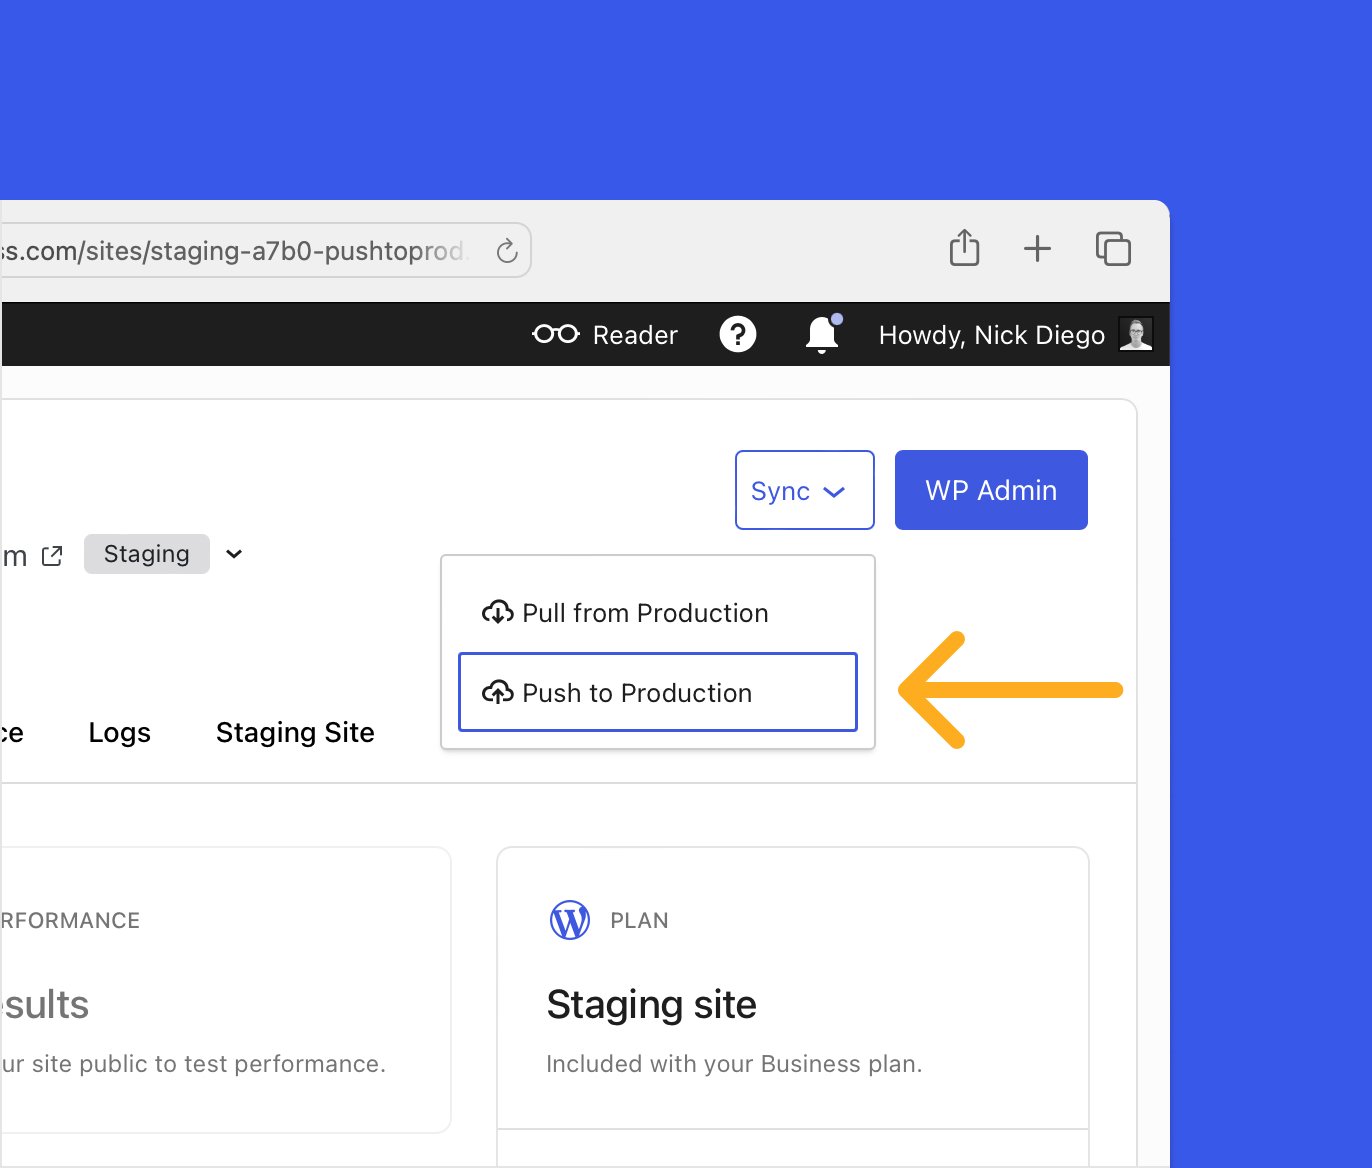Click the Safari share icon
The height and width of the screenshot is (1168, 1372).
tap(964, 248)
